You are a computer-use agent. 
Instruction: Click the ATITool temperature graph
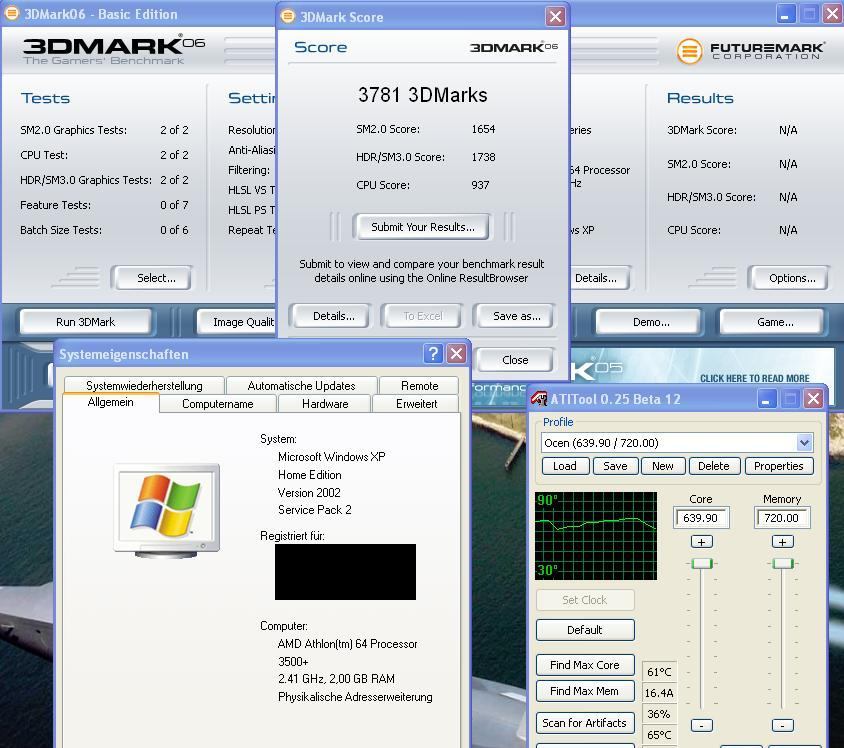[x=596, y=536]
